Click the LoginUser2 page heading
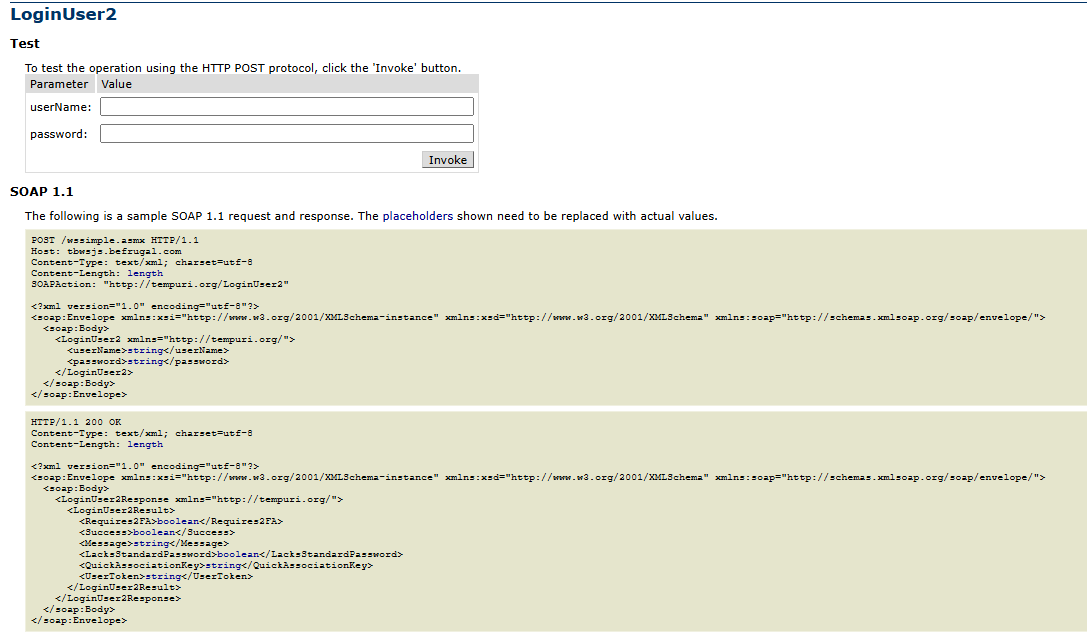This screenshot has height=640, width=1087. [x=63, y=14]
